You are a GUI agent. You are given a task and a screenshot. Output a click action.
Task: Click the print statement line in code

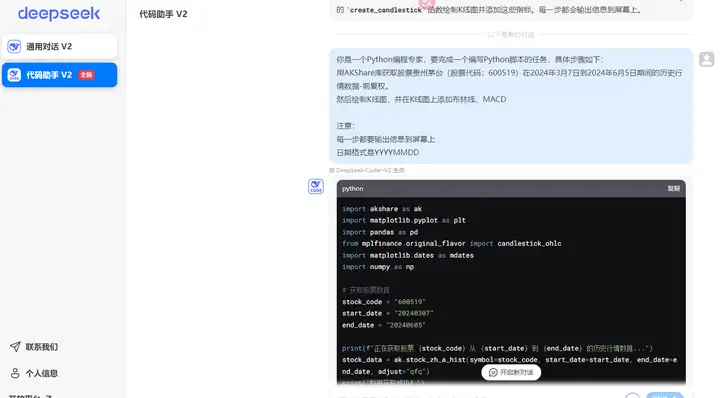pyautogui.click(x=497, y=348)
